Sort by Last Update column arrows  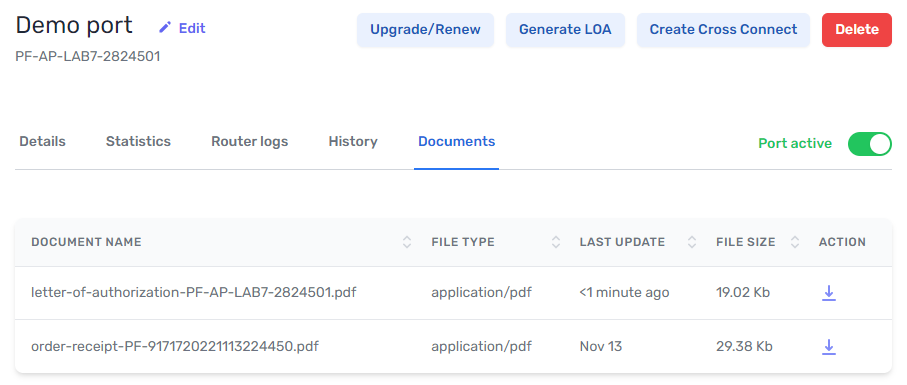click(692, 242)
